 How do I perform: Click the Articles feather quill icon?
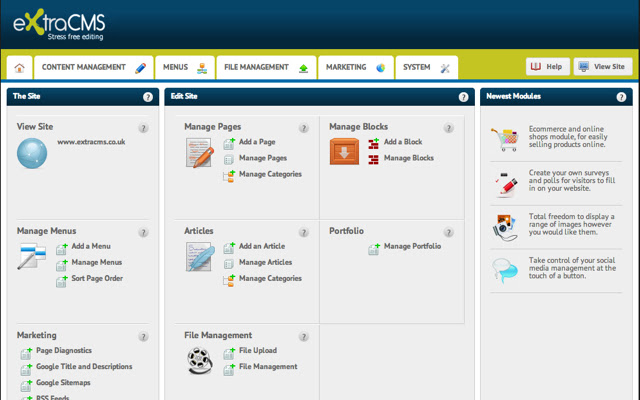200,257
